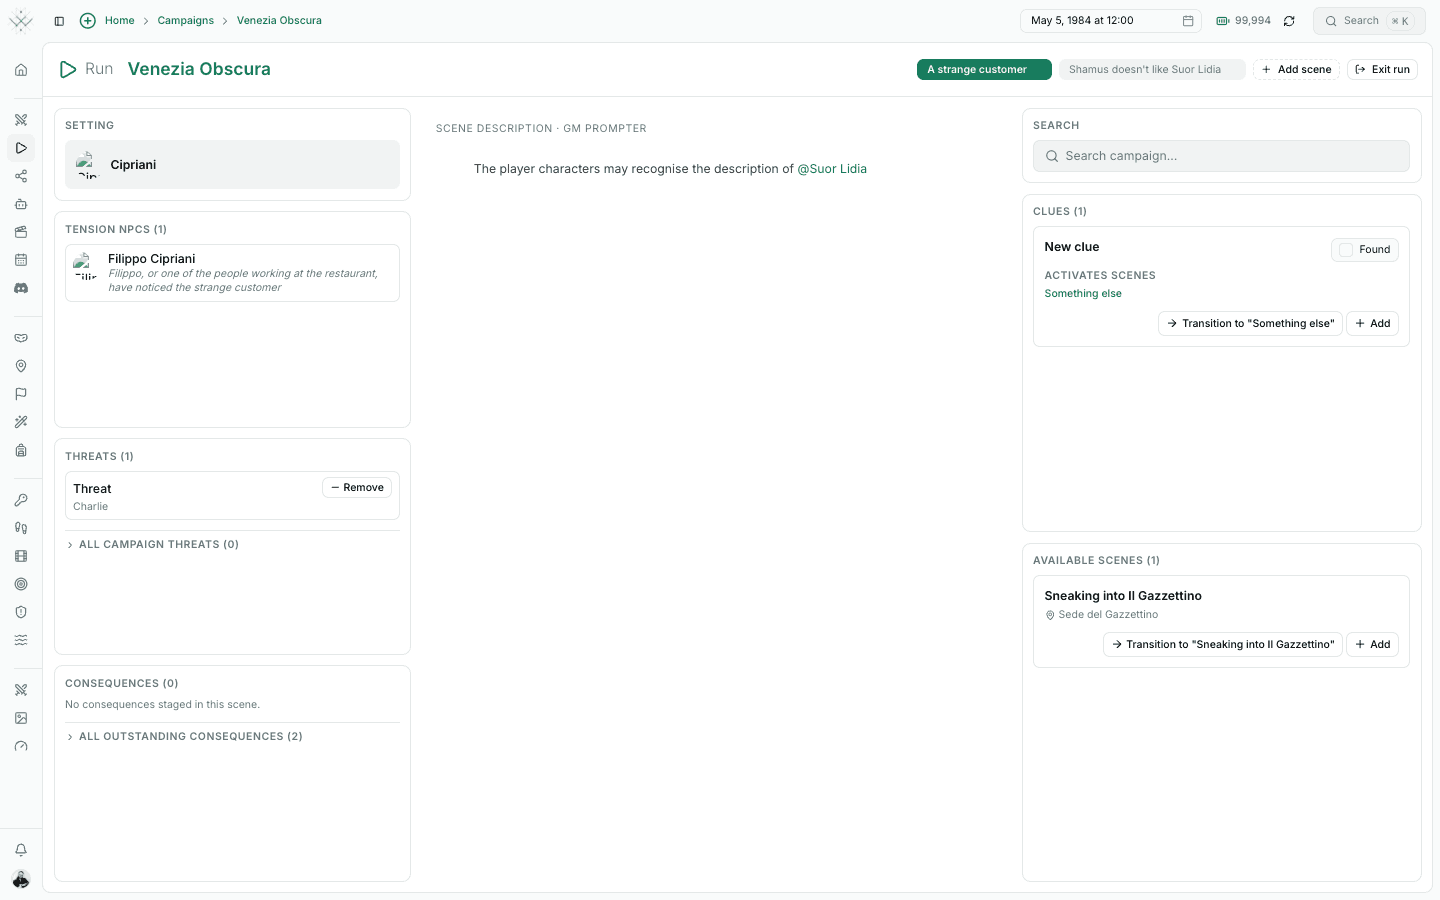The width and height of the screenshot is (1440, 900).
Task: Click Add button for New clue
Action: [1372, 324]
